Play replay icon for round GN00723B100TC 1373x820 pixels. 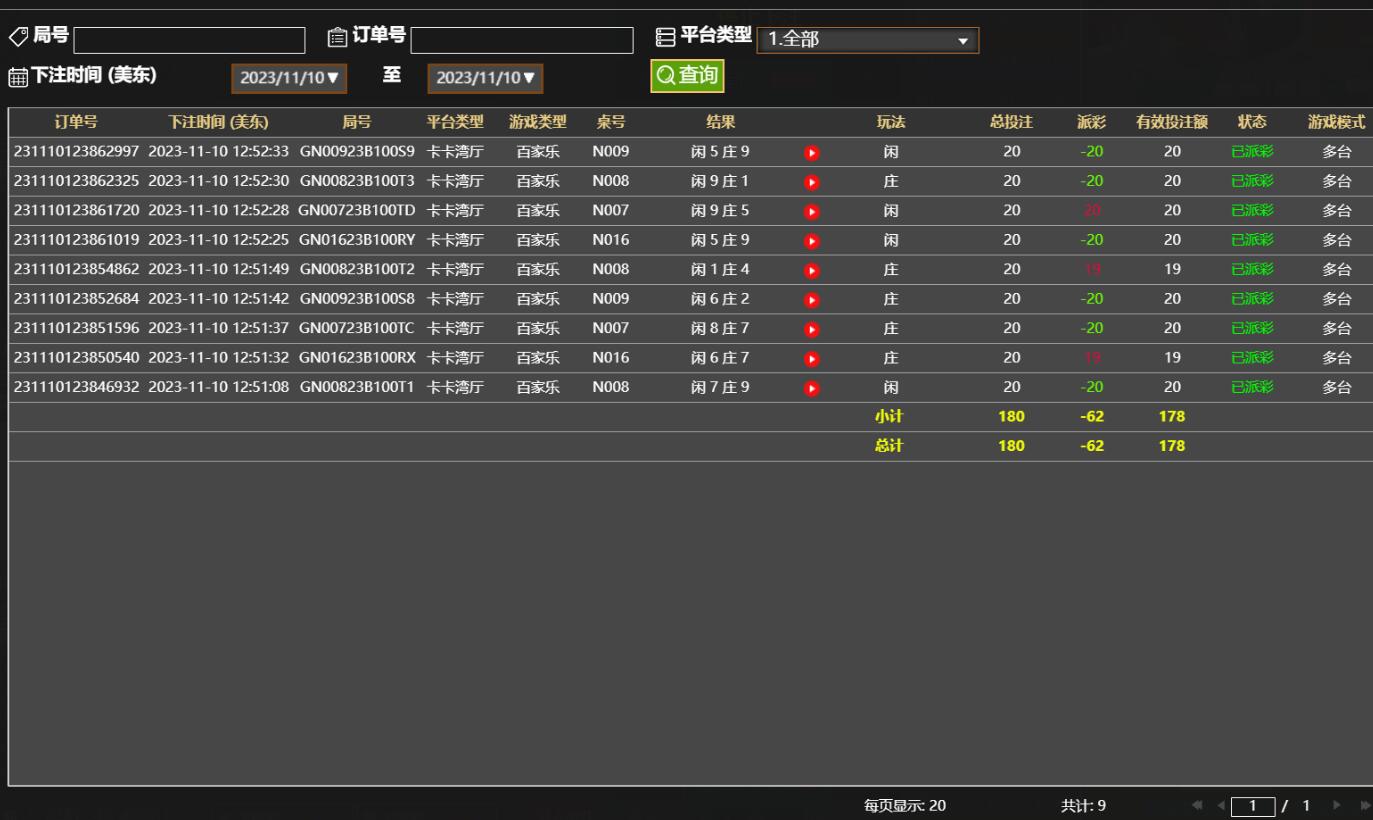pos(812,329)
